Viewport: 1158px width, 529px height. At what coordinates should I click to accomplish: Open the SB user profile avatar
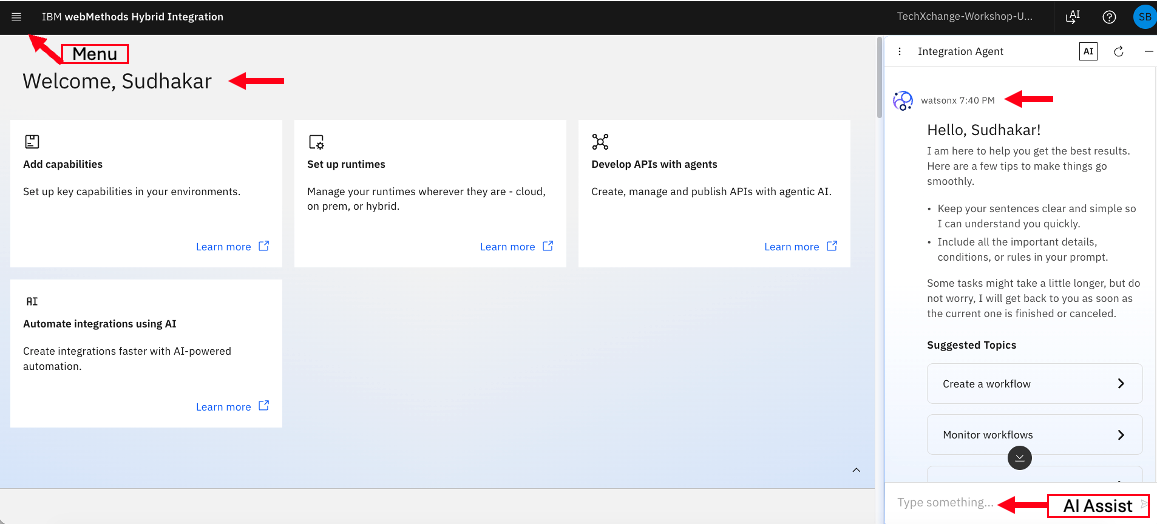[x=1145, y=17]
